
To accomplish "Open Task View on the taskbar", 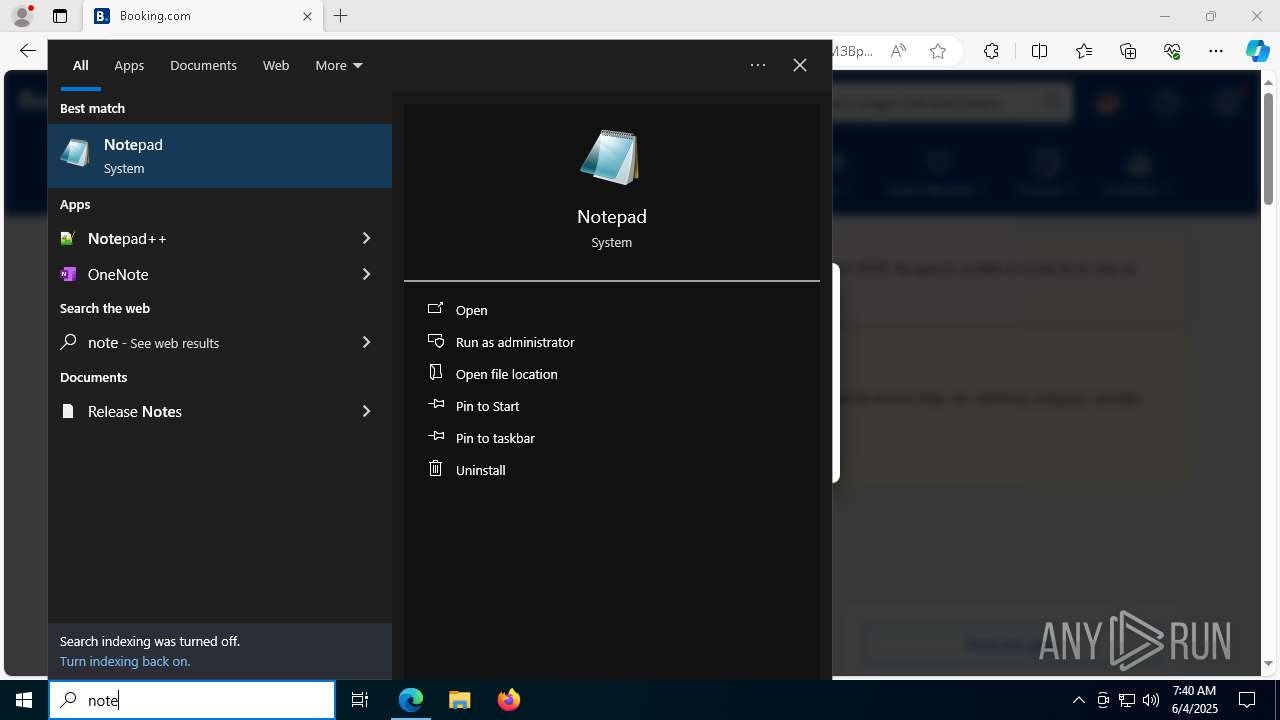I will (360, 700).
